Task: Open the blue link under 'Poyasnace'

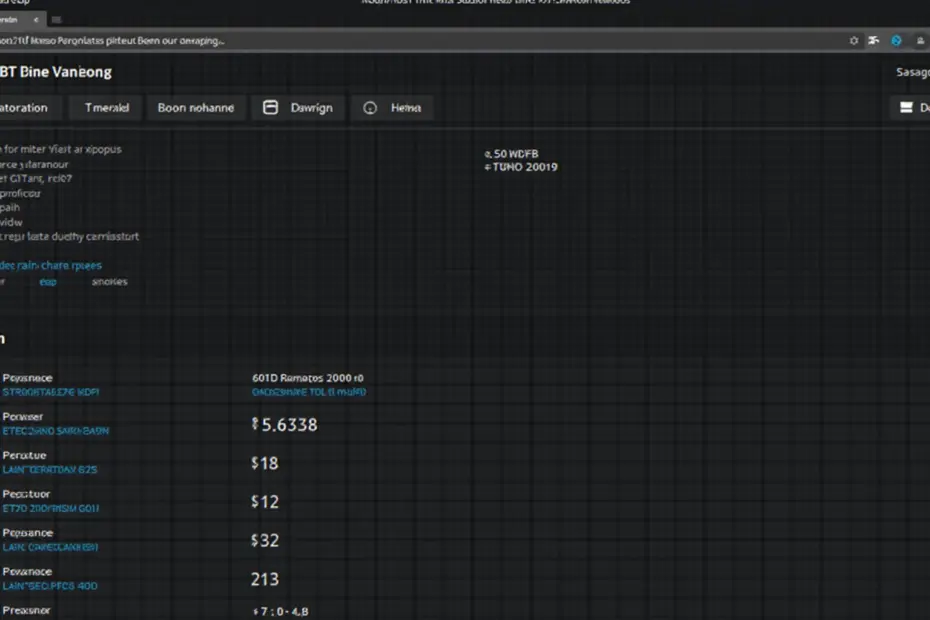Action: click(51, 392)
